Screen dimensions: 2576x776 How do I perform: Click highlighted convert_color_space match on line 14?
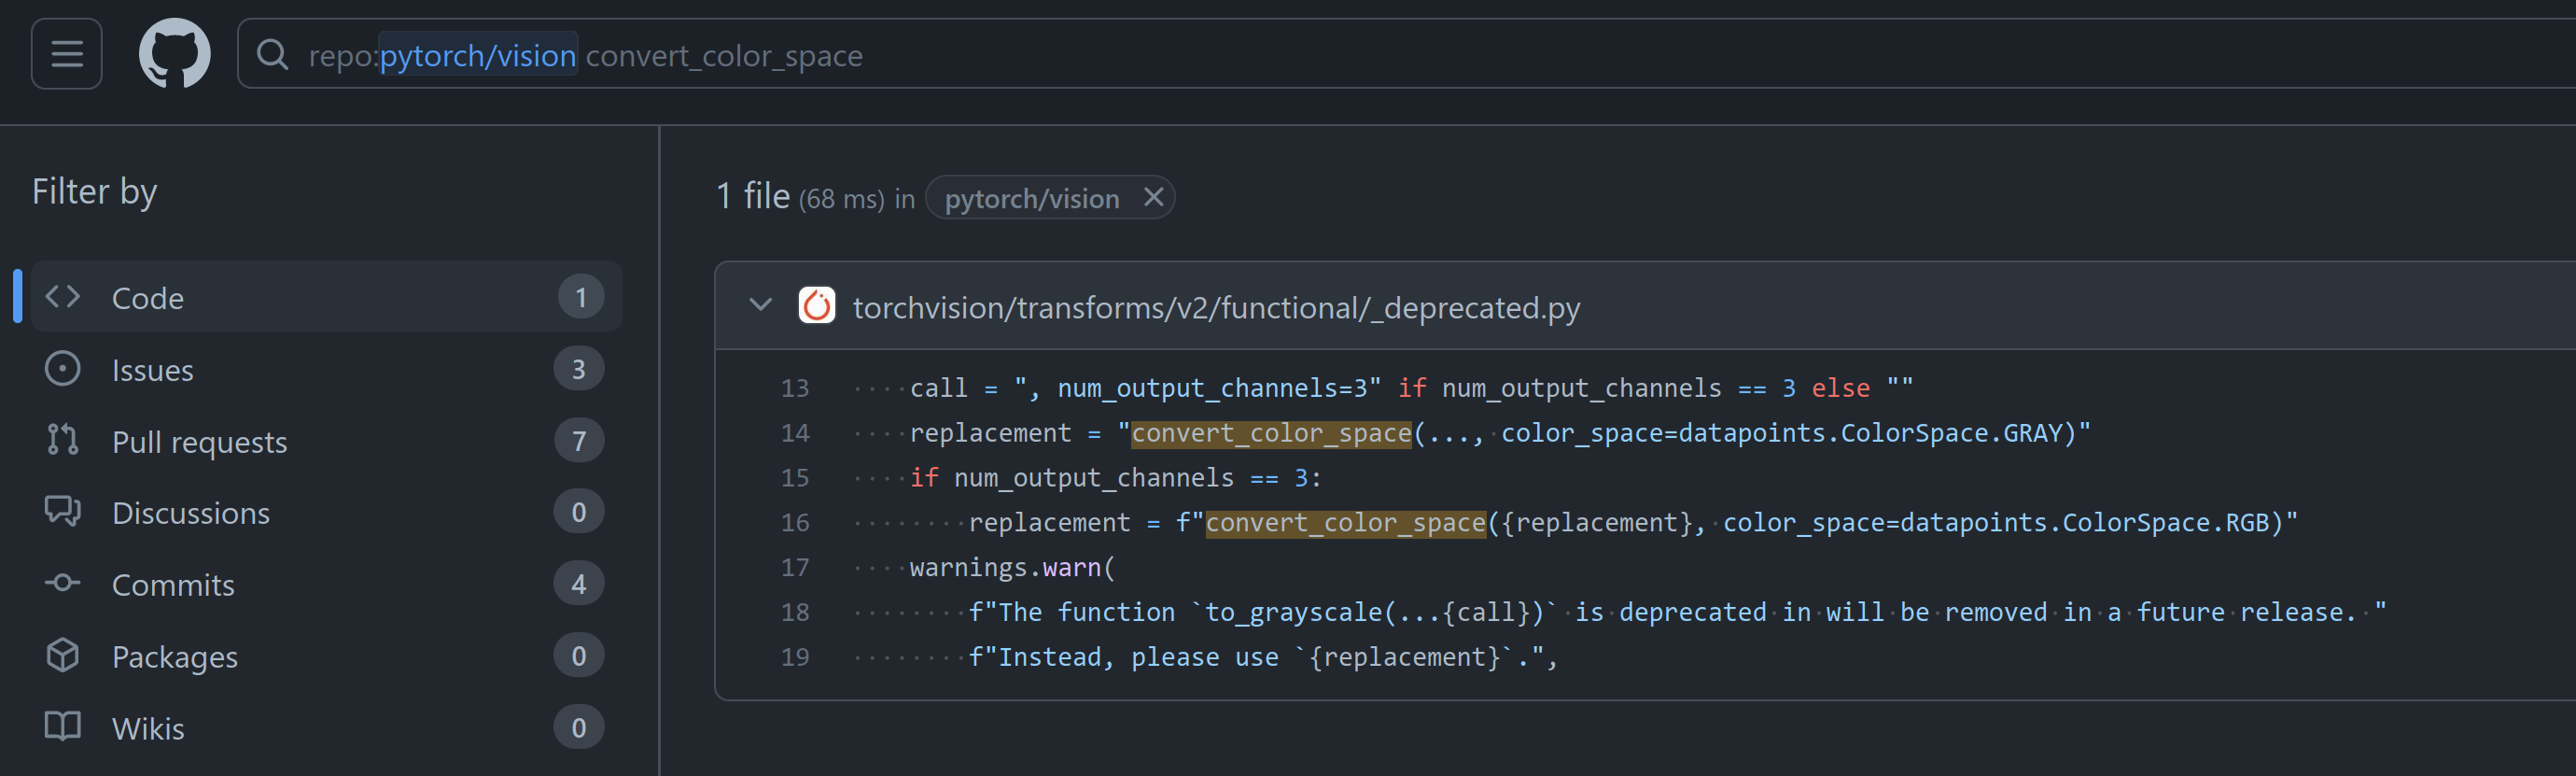pyautogui.click(x=1271, y=433)
